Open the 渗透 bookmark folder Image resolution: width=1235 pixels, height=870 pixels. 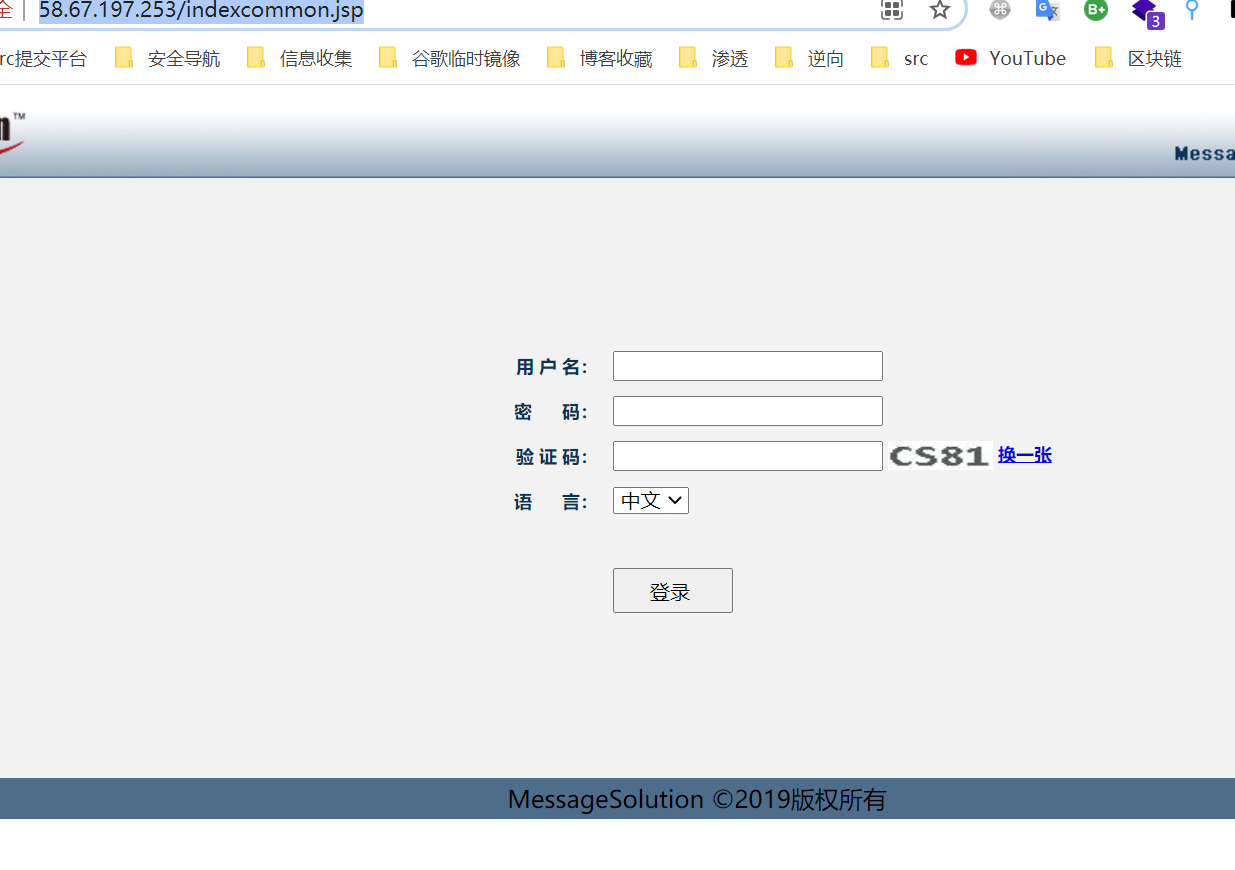[714, 58]
